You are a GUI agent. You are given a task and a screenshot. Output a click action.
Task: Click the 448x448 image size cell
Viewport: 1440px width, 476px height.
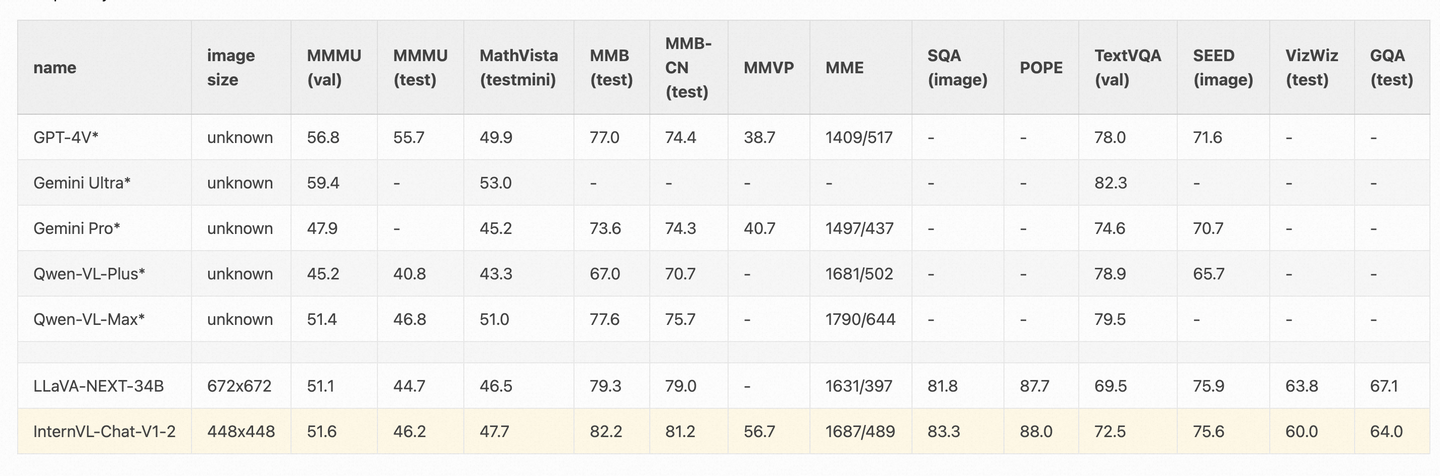click(x=241, y=431)
